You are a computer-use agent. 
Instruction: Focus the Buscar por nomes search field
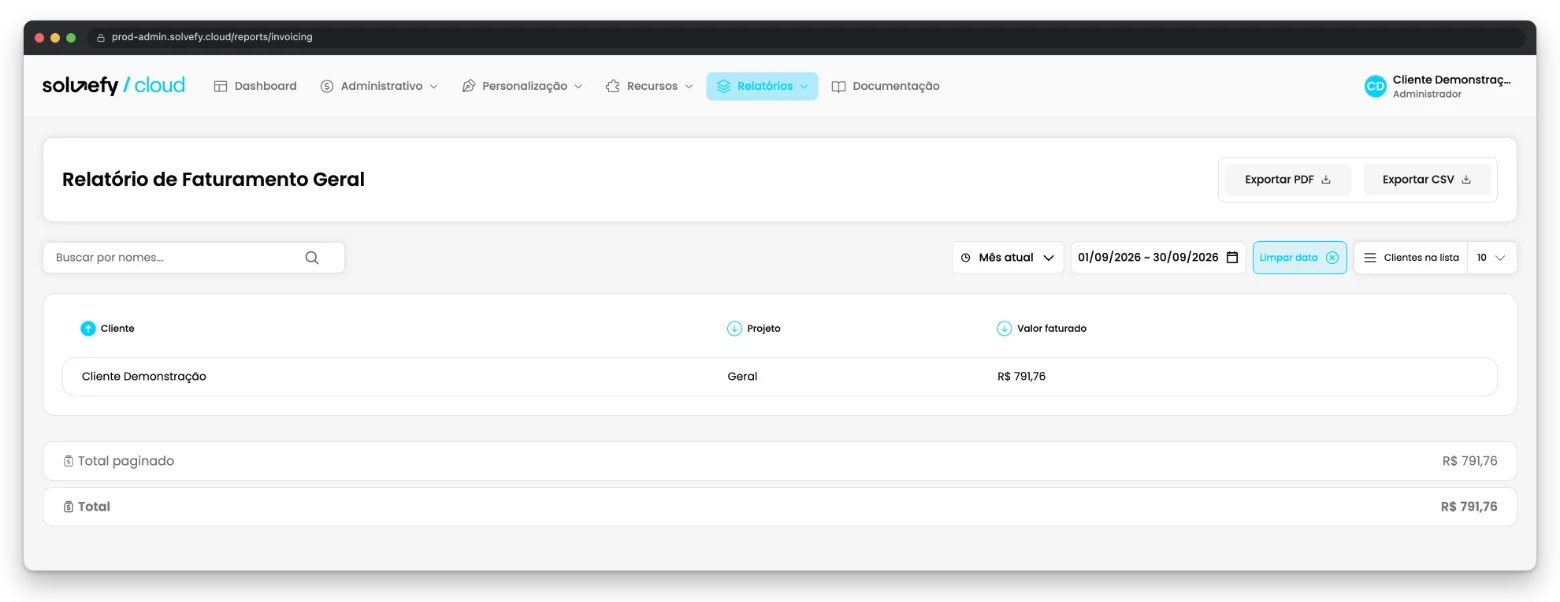193,257
